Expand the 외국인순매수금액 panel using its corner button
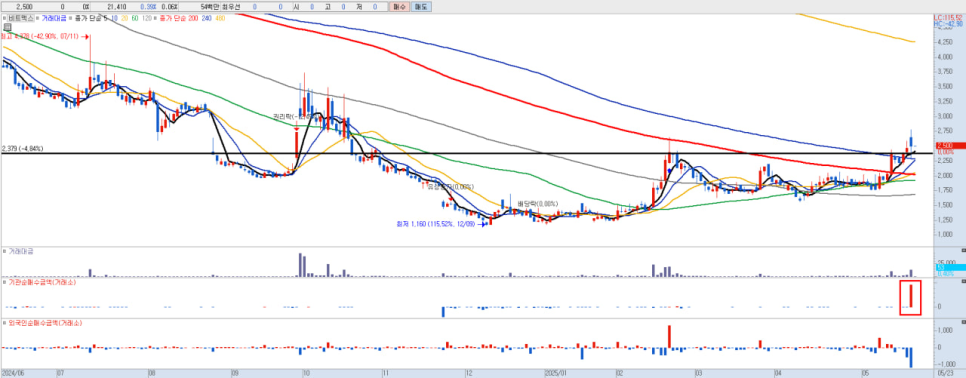 (x=964, y=323)
